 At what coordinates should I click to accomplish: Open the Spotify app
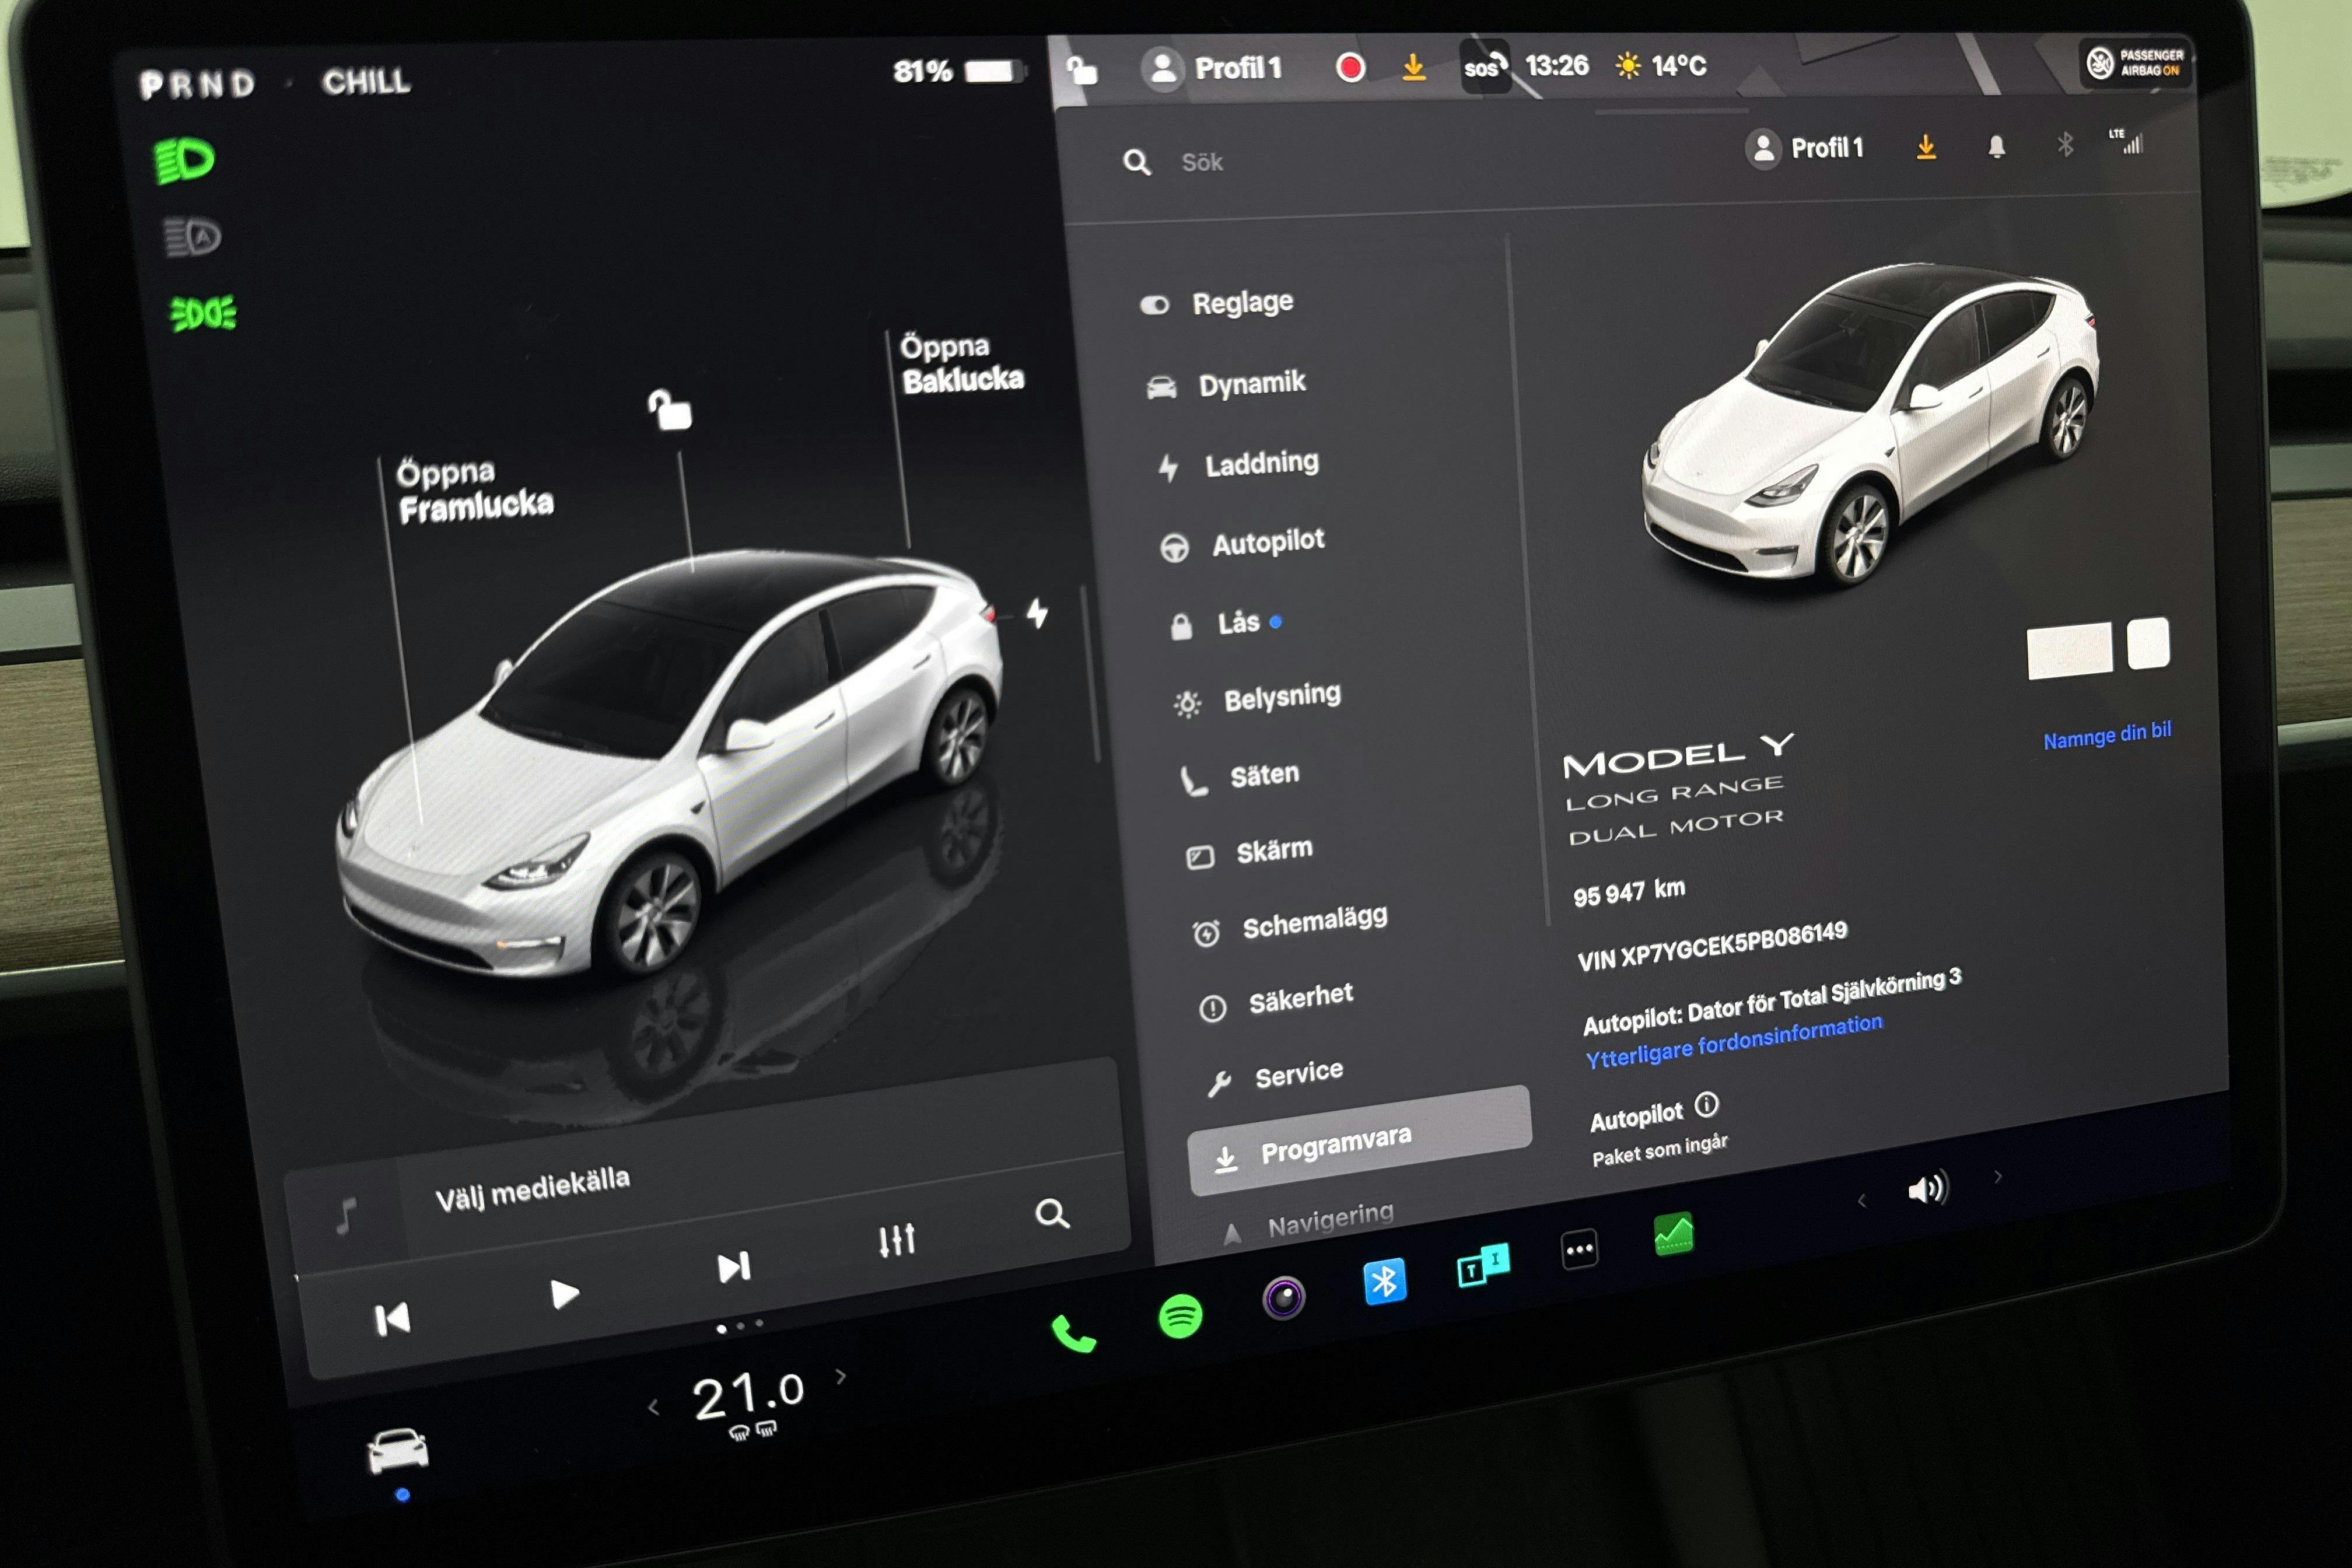point(1180,1316)
